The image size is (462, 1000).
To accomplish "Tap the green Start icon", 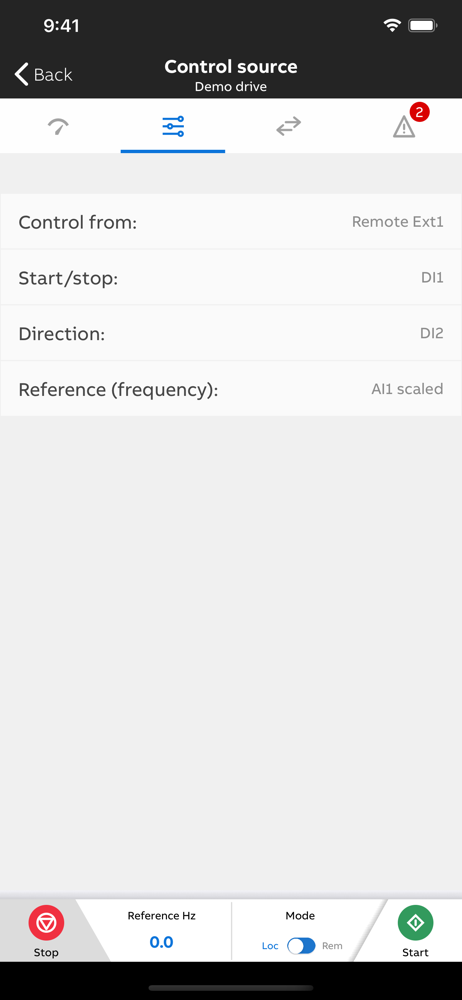I will [x=415, y=923].
